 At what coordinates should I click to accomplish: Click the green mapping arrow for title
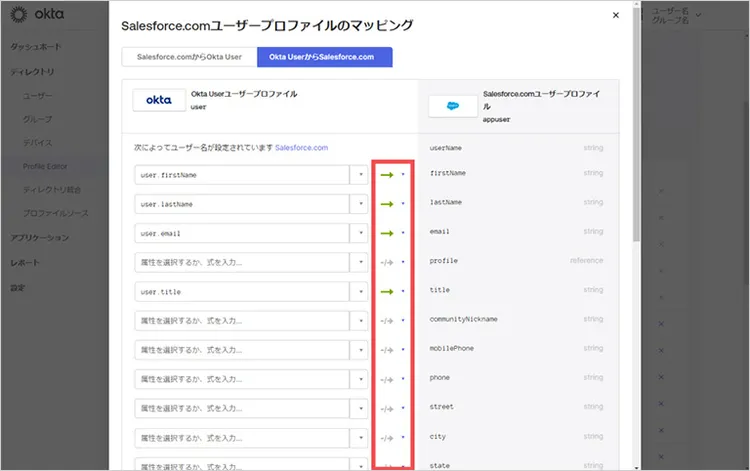click(x=387, y=292)
